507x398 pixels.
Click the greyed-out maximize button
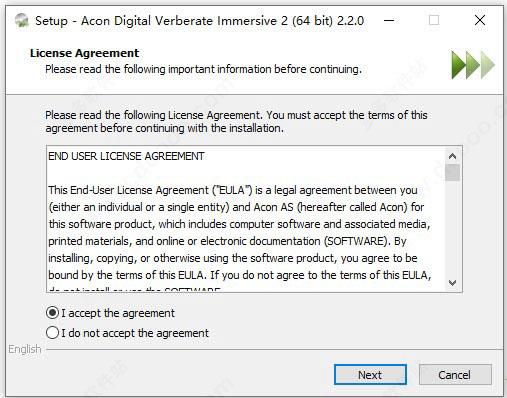[434, 20]
